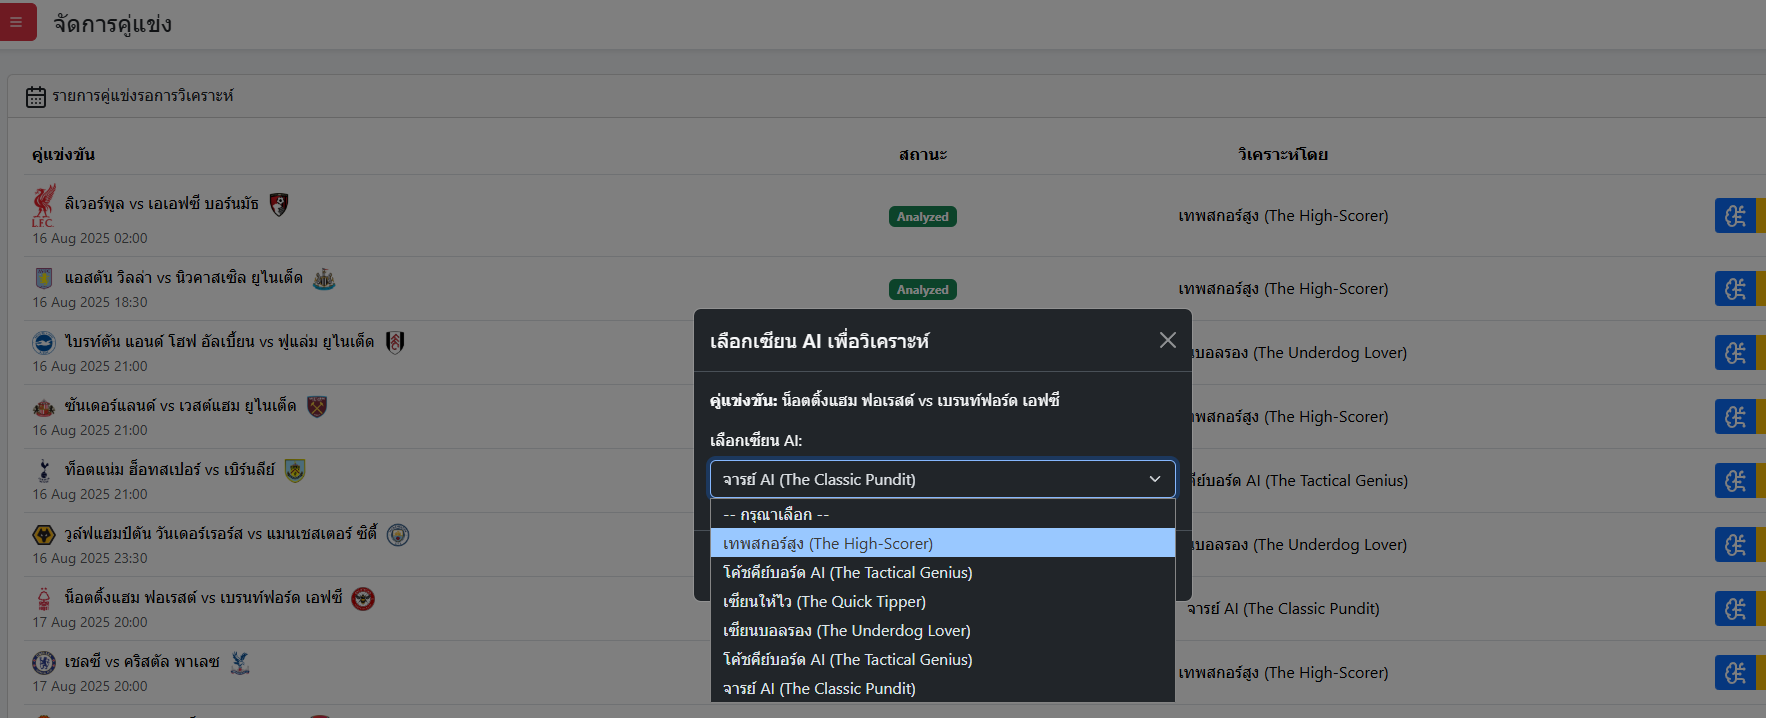Open the red hamburger menu
Screen dimensions: 1766x718
(x=16, y=22)
